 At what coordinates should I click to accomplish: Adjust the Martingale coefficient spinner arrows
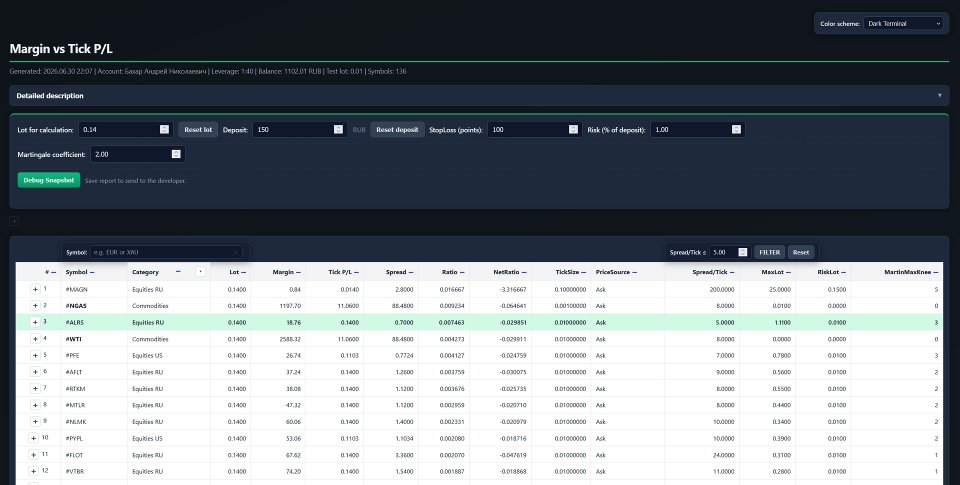pyautogui.click(x=176, y=154)
